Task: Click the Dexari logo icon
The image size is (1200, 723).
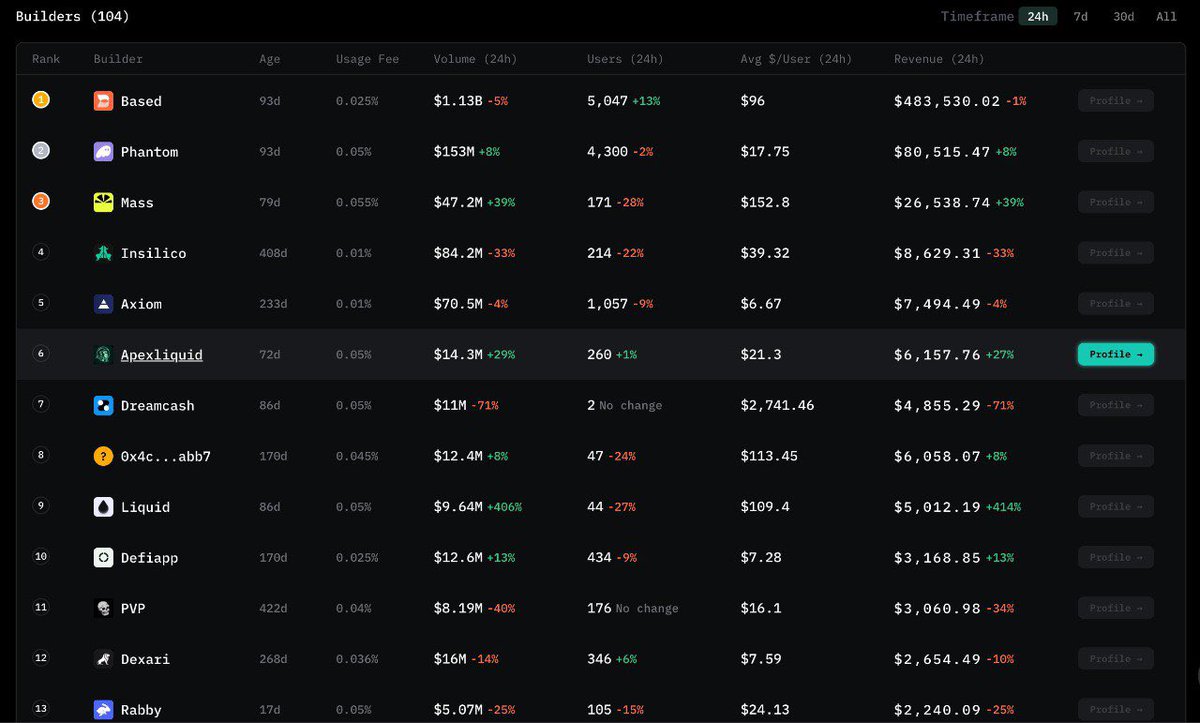Action: pos(103,659)
